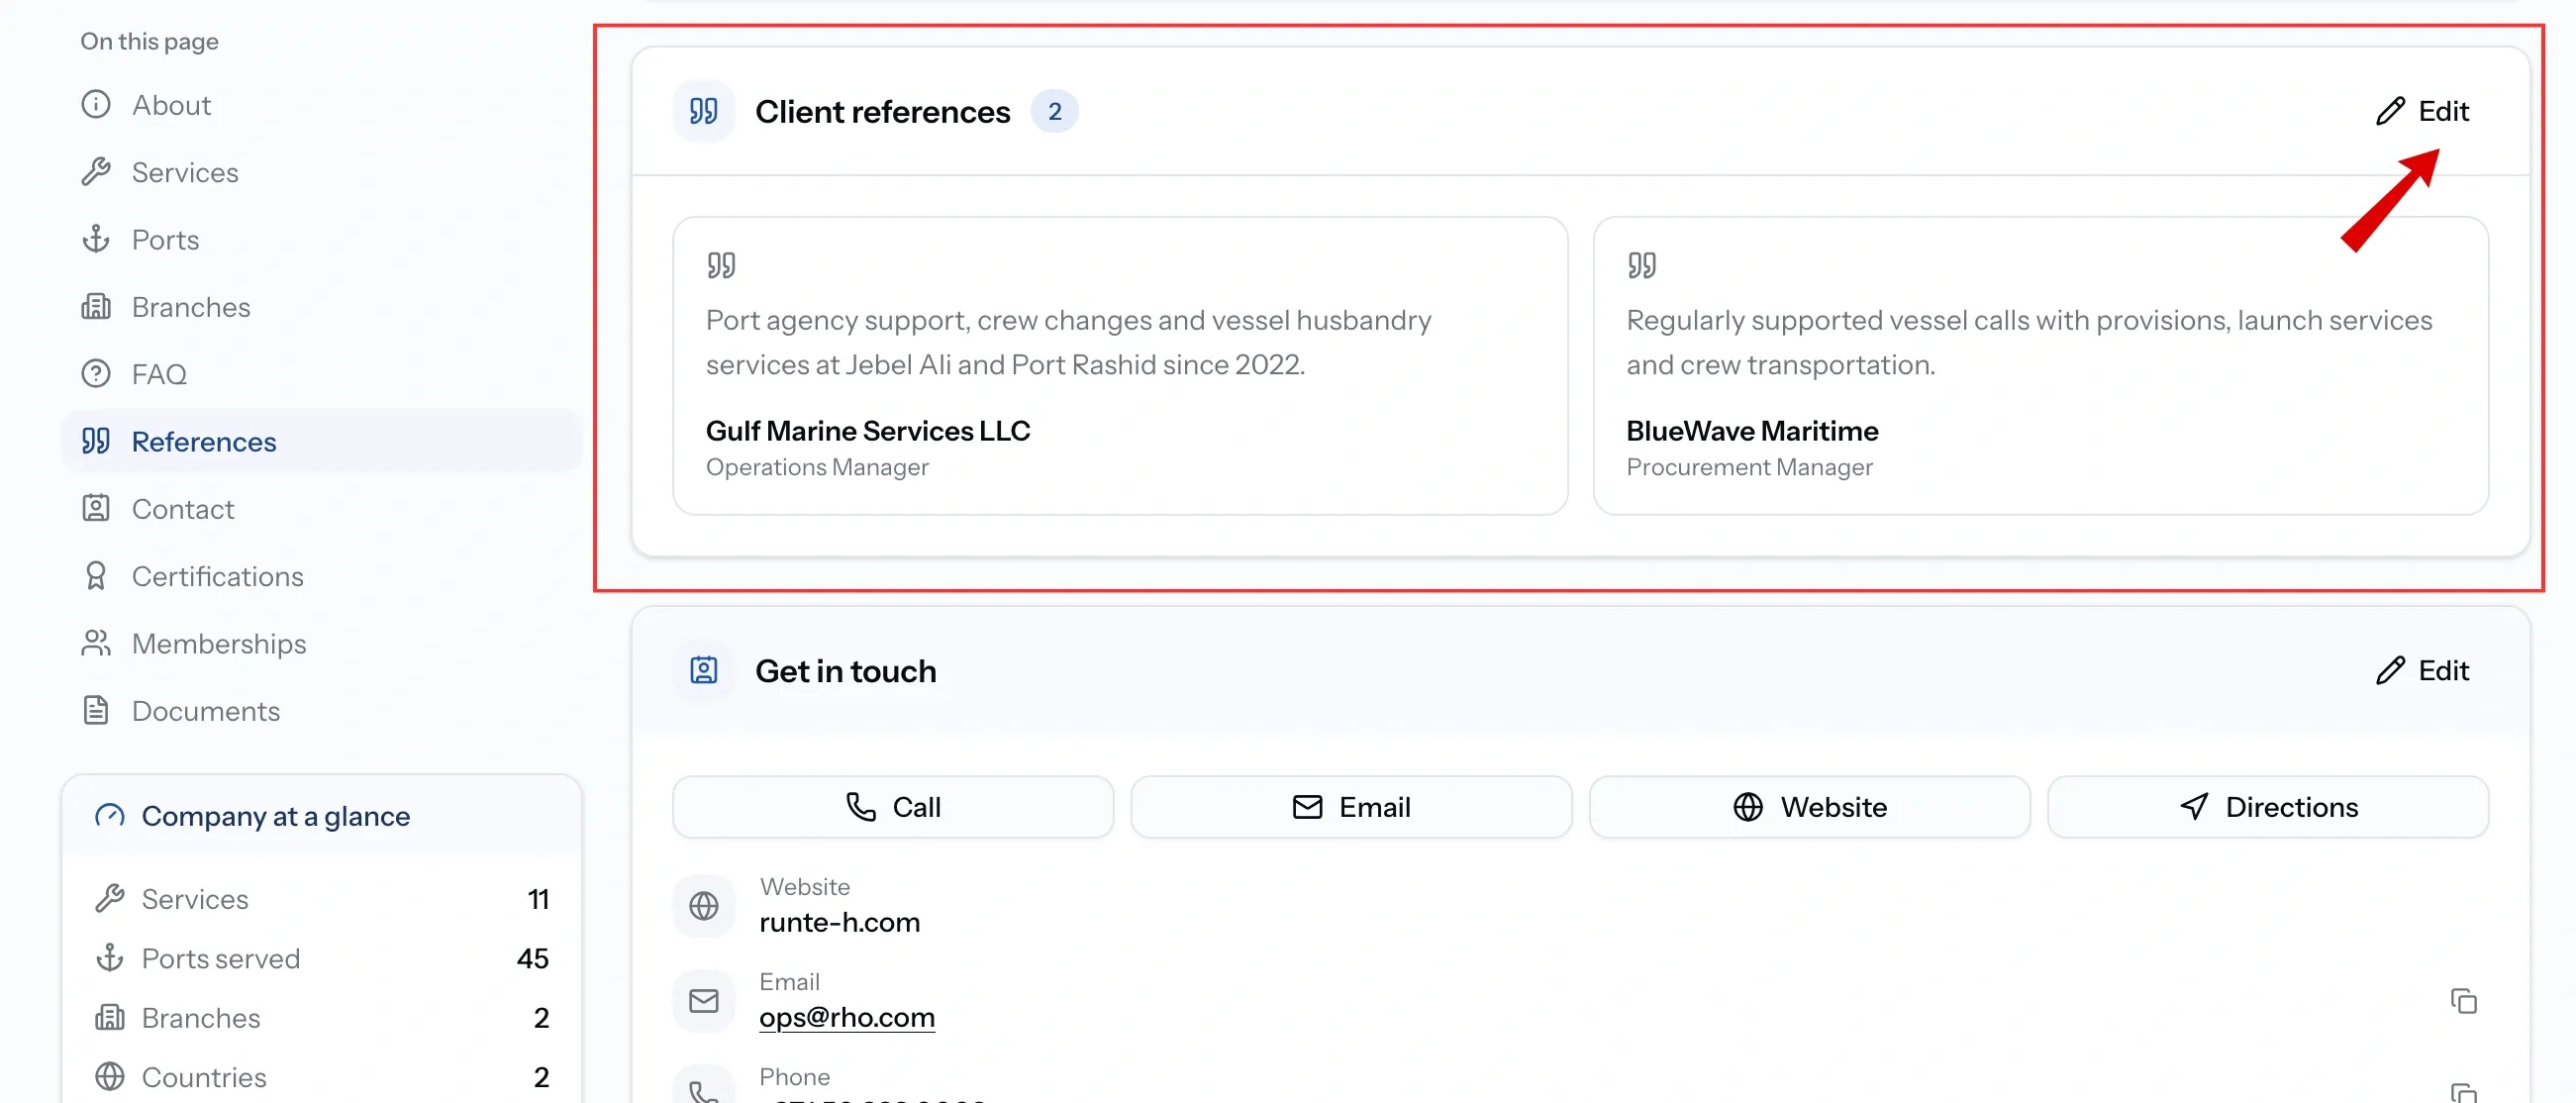Click the building icon beside Branches nav item
Screen dimensions: 2576x1103
pyautogui.click(x=96, y=306)
